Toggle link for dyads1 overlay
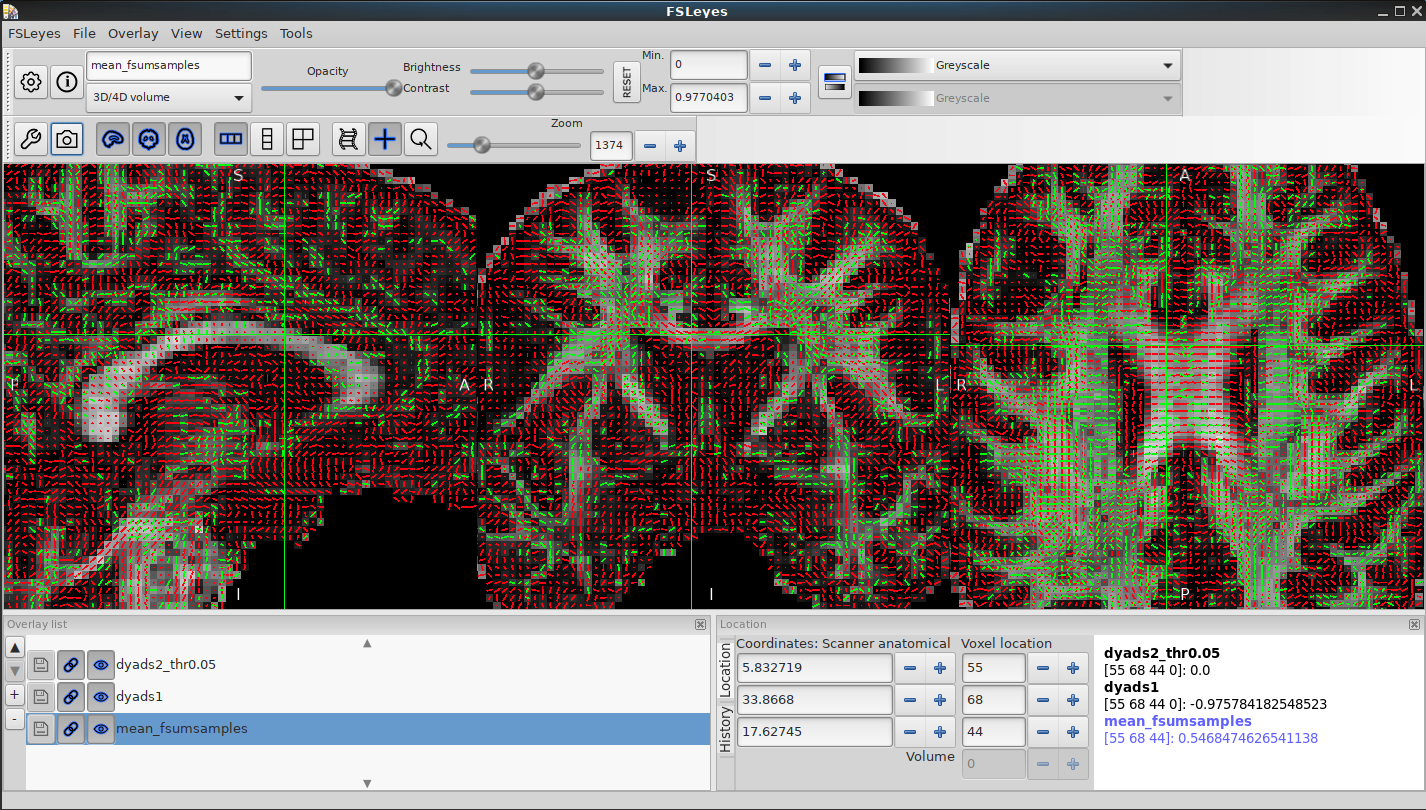1426x810 pixels. click(x=71, y=697)
